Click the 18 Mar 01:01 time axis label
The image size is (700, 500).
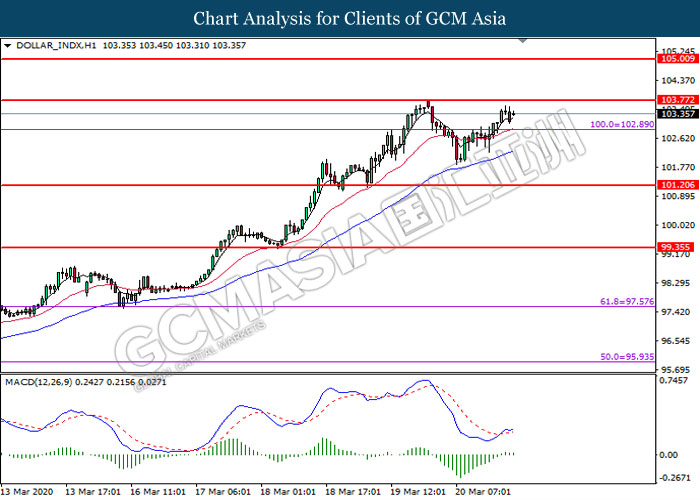coord(288,492)
